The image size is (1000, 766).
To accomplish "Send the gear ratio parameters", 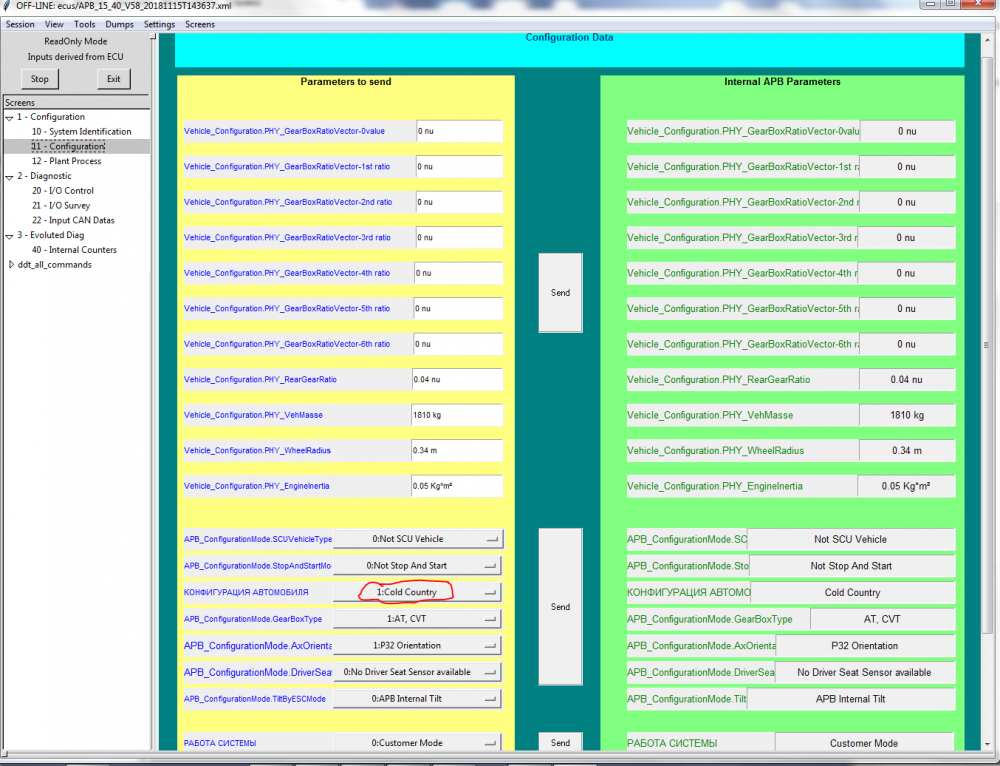I will pyautogui.click(x=560, y=293).
